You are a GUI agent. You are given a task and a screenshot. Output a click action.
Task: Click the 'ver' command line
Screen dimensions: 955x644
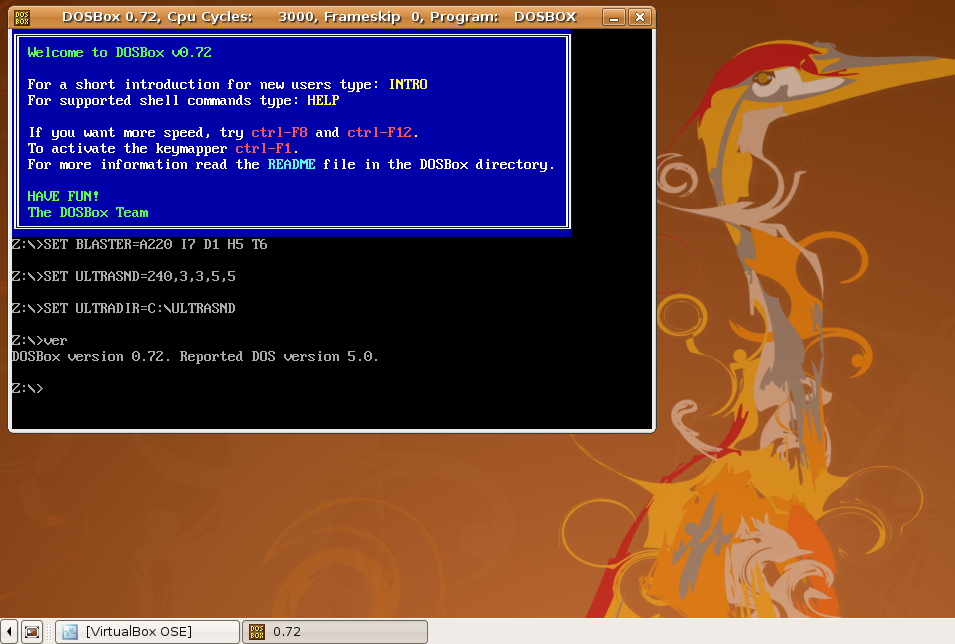[40, 340]
